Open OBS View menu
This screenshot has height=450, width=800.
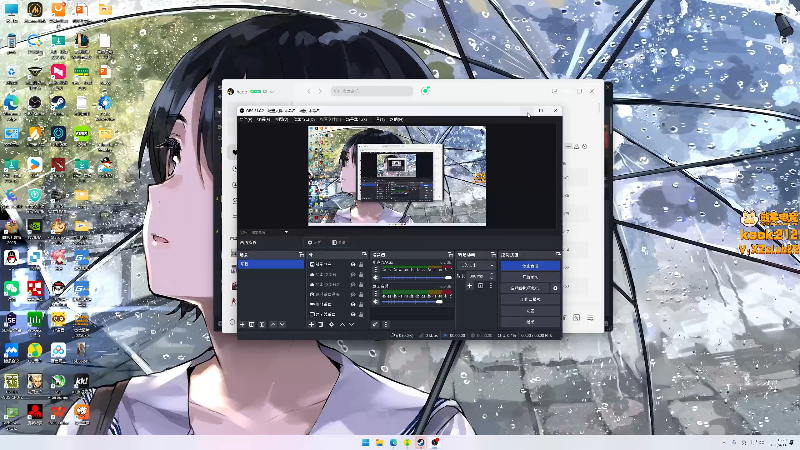click(x=282, y=119)
